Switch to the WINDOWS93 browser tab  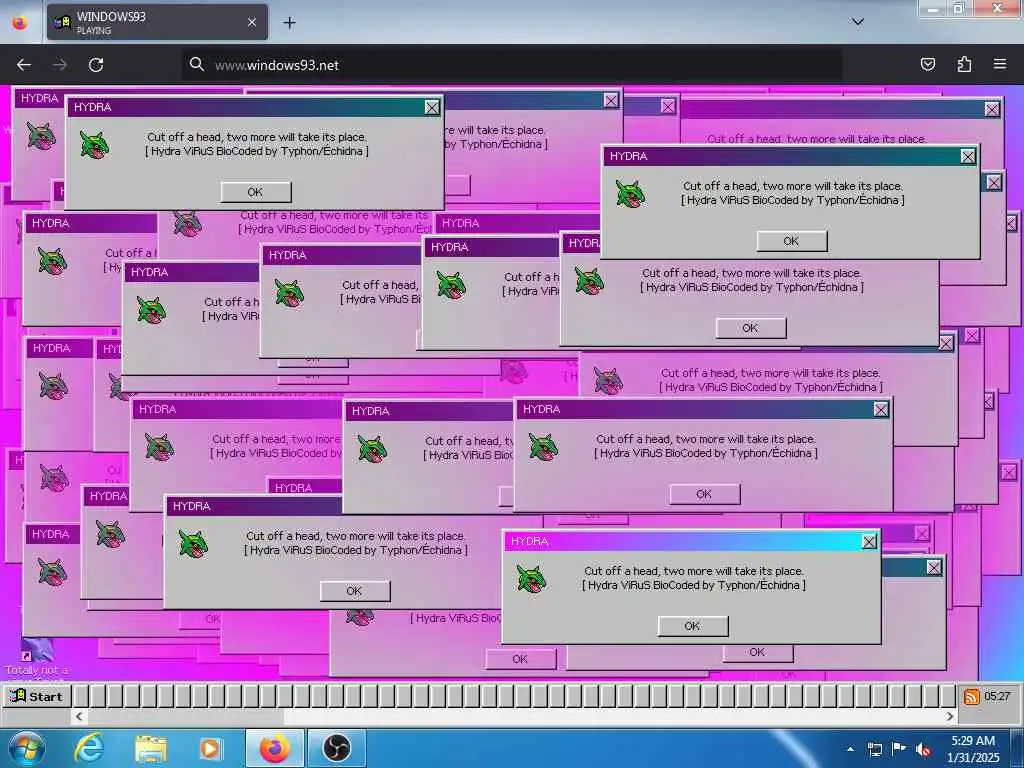click(x=157, y=22)
